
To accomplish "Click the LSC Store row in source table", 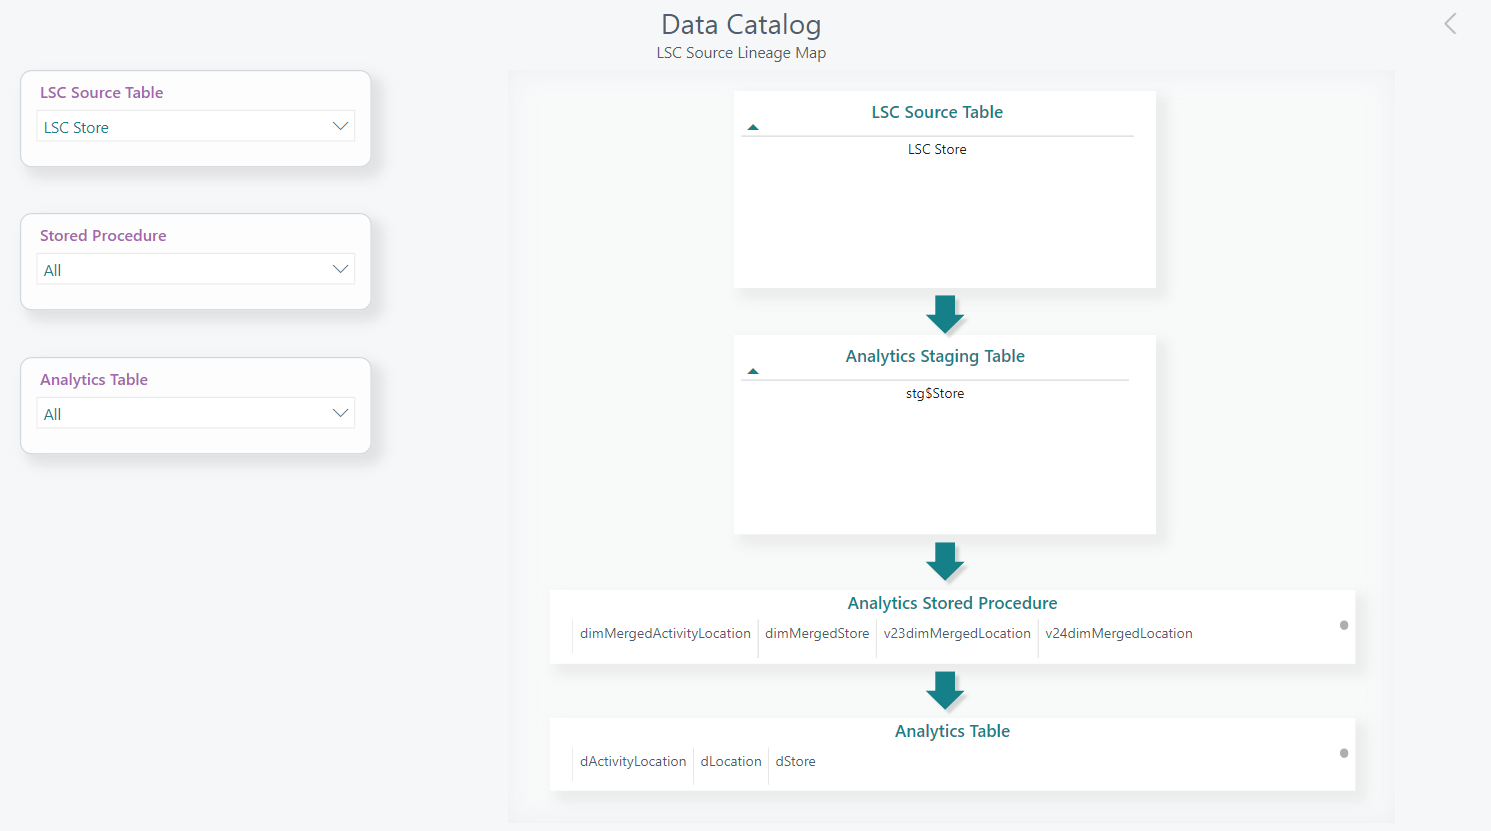I will coord(937,150).
